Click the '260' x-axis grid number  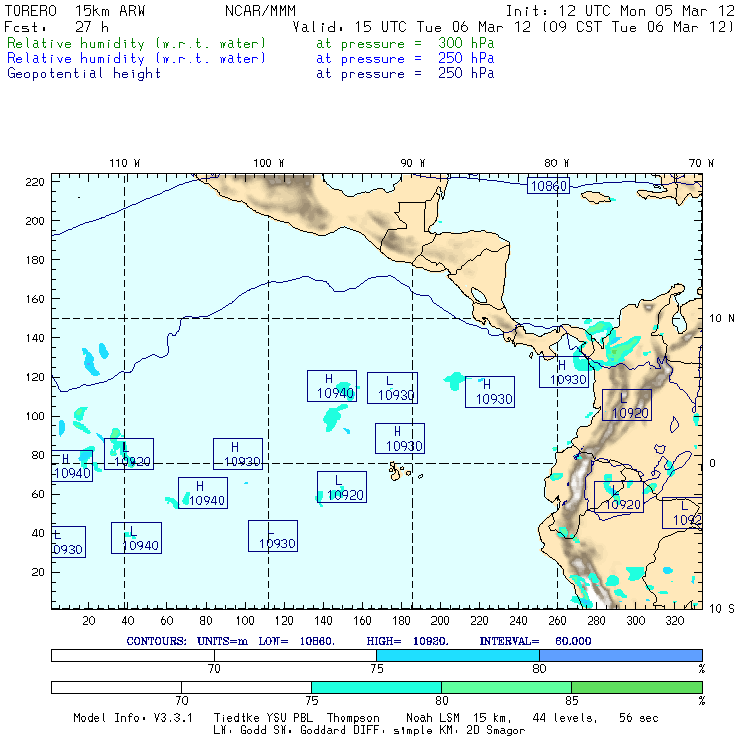(557, 621)
